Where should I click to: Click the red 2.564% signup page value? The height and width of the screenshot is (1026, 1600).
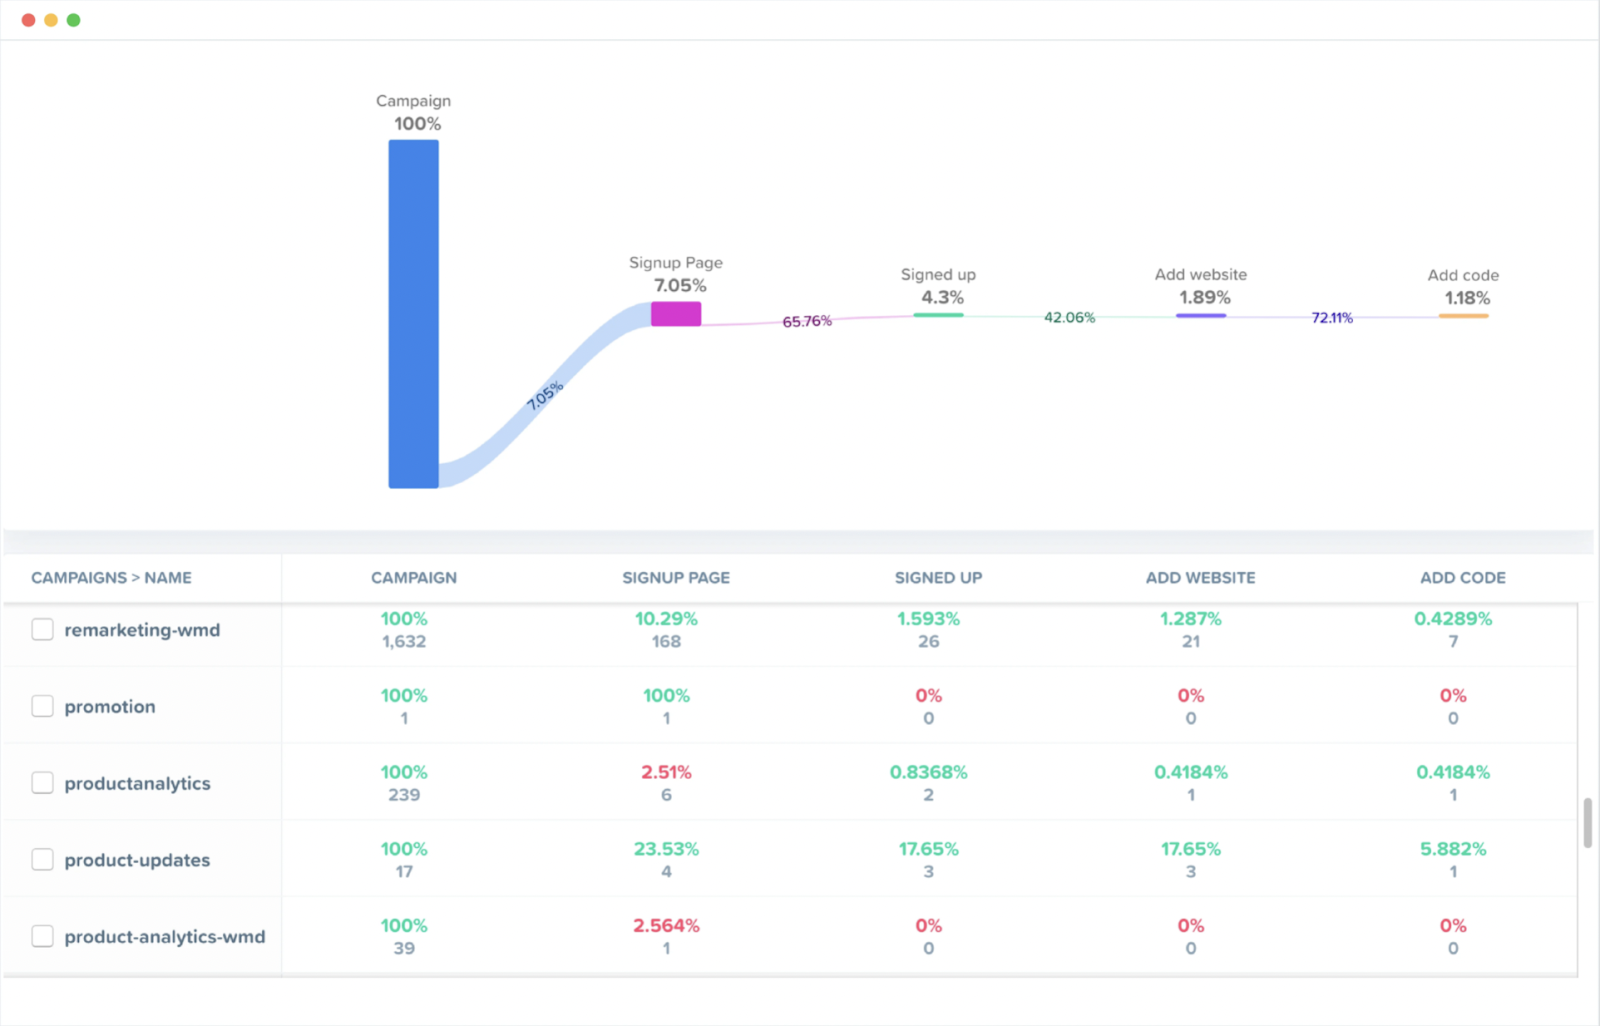(x=666, y=926)
